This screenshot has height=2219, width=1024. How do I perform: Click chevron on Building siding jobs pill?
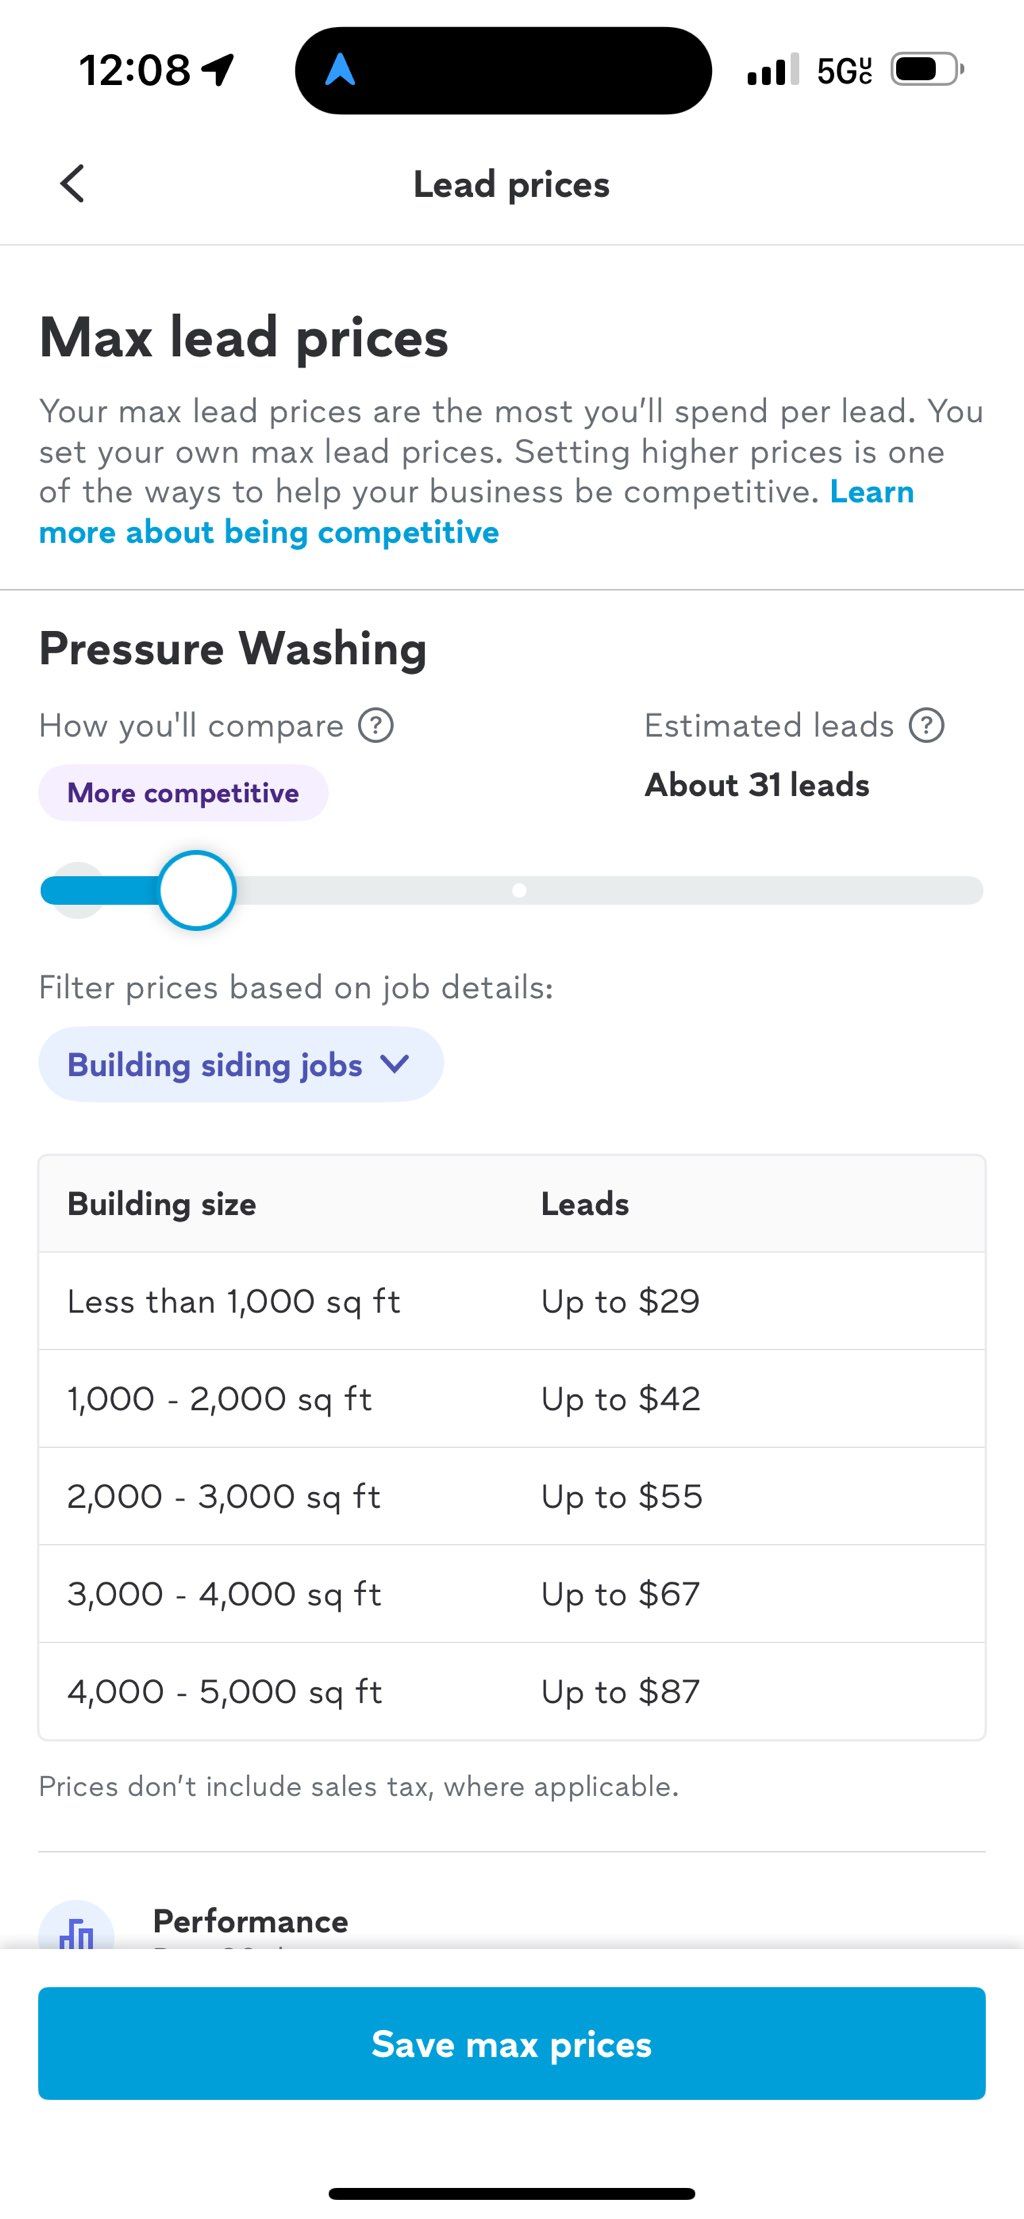396,1064
